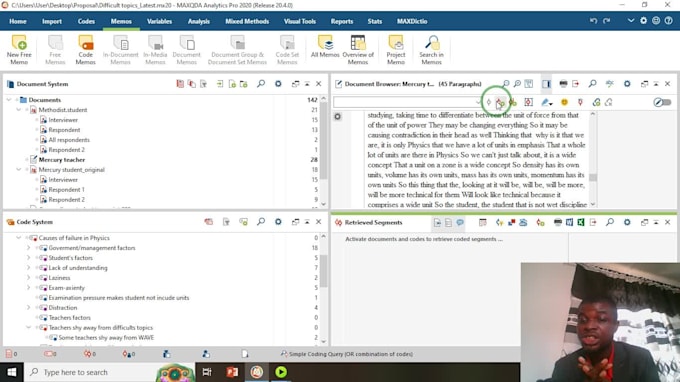The width and height of the screenshot is (680, 382).
Task: Click the paragraph settings gear beside the text
Action: pos(337,116)
